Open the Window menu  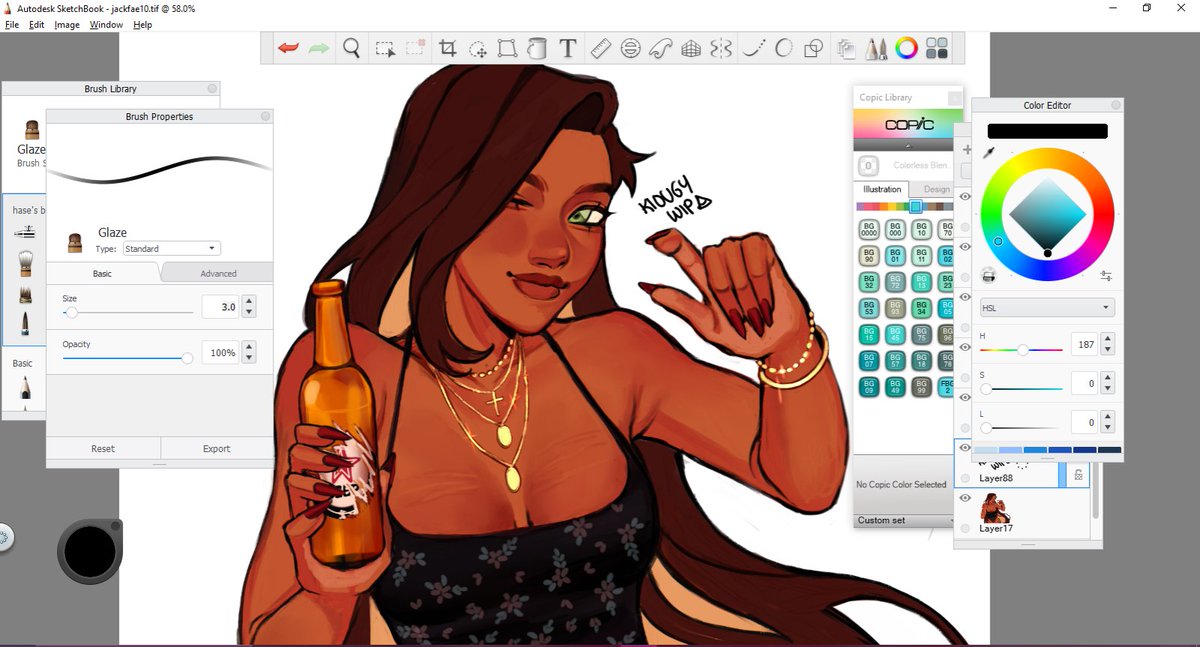[106, 25]
